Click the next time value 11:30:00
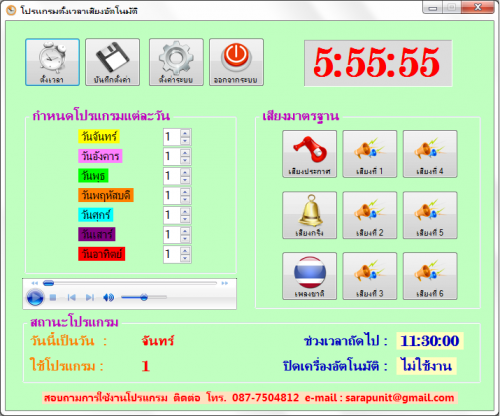This screenshot has height=416, width=500. coord(430,341)
